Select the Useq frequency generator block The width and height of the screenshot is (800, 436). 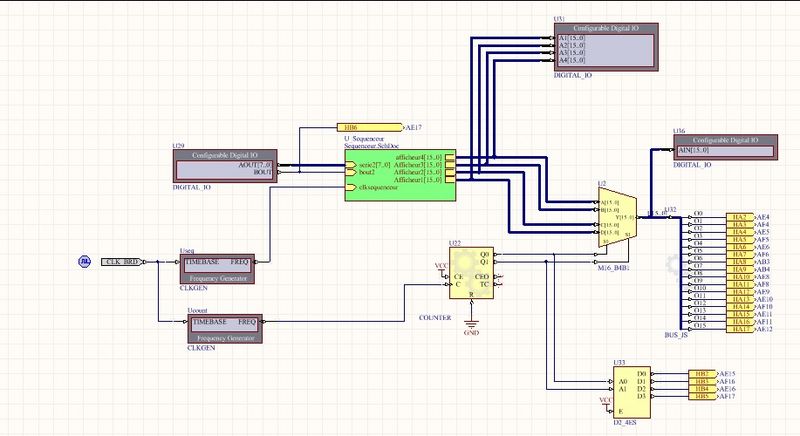coord(219,266)
